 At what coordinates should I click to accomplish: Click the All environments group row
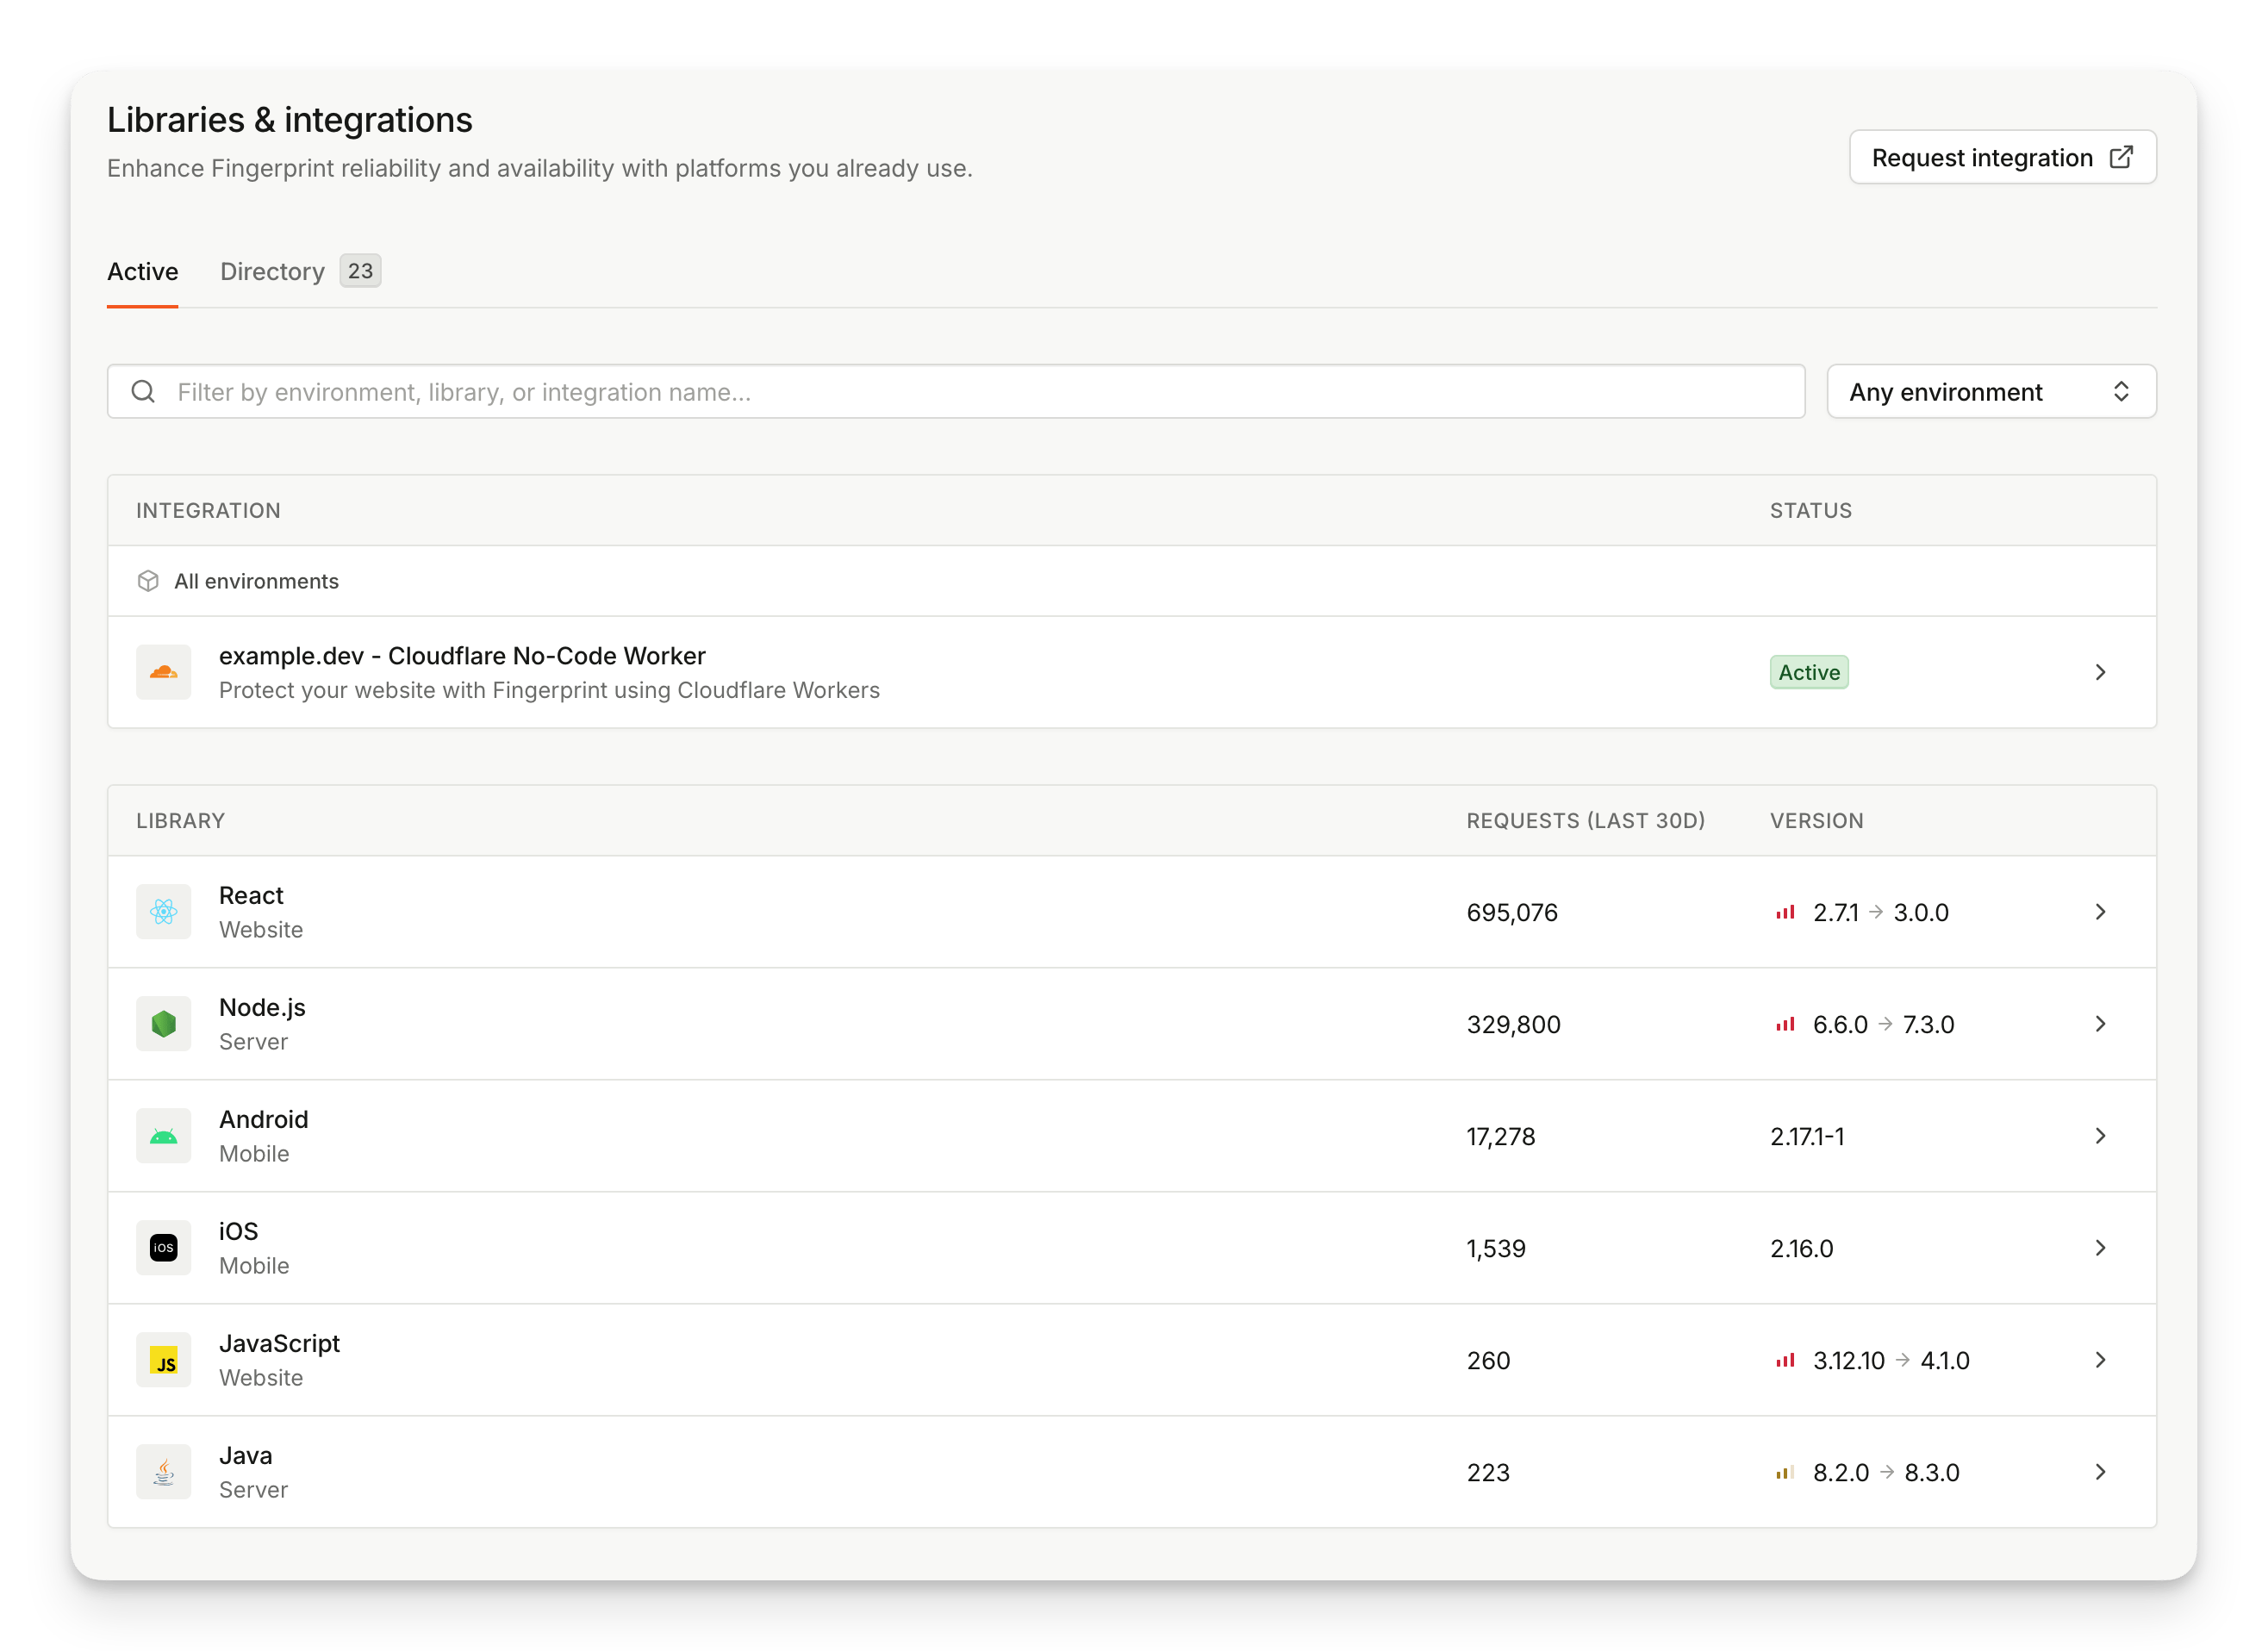click(1132, 581)
